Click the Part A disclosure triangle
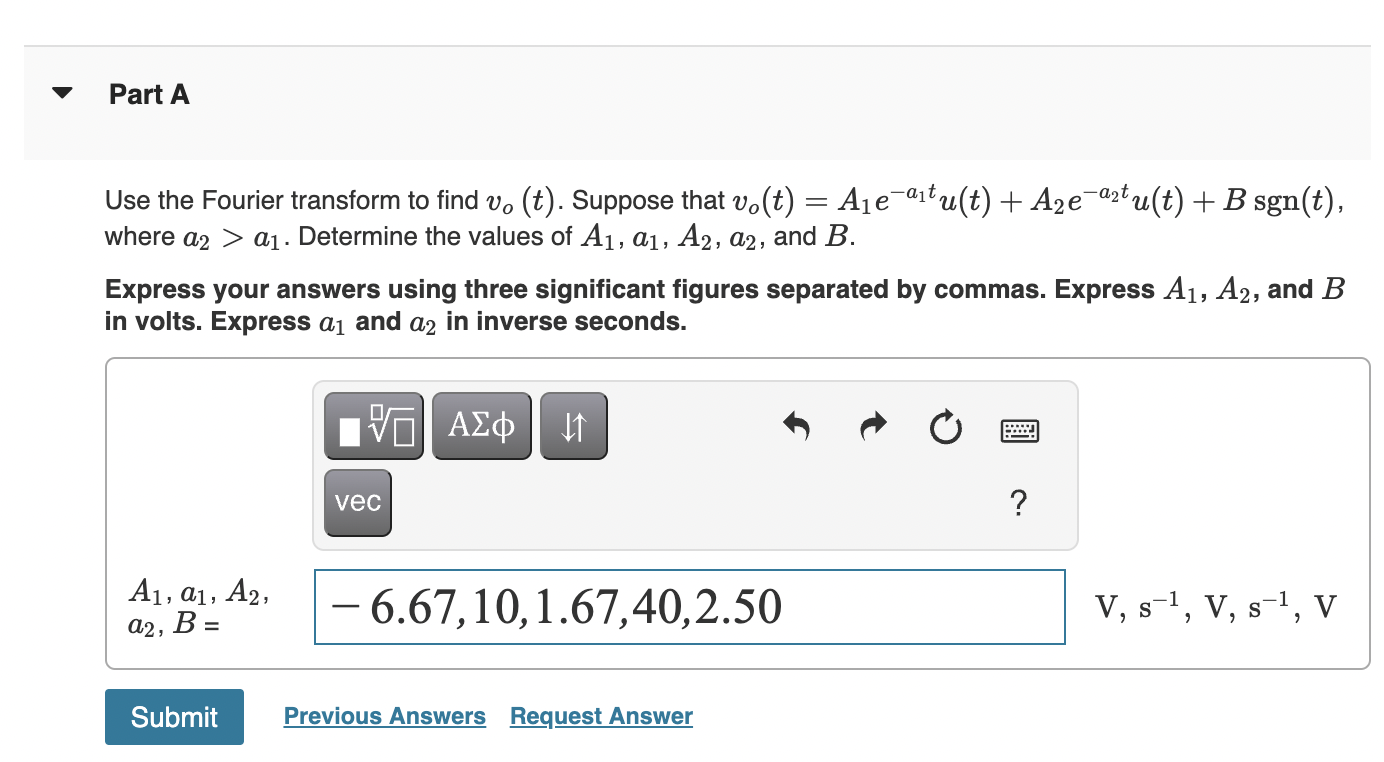Screen dimensions: 1384x762 [61, 92]
